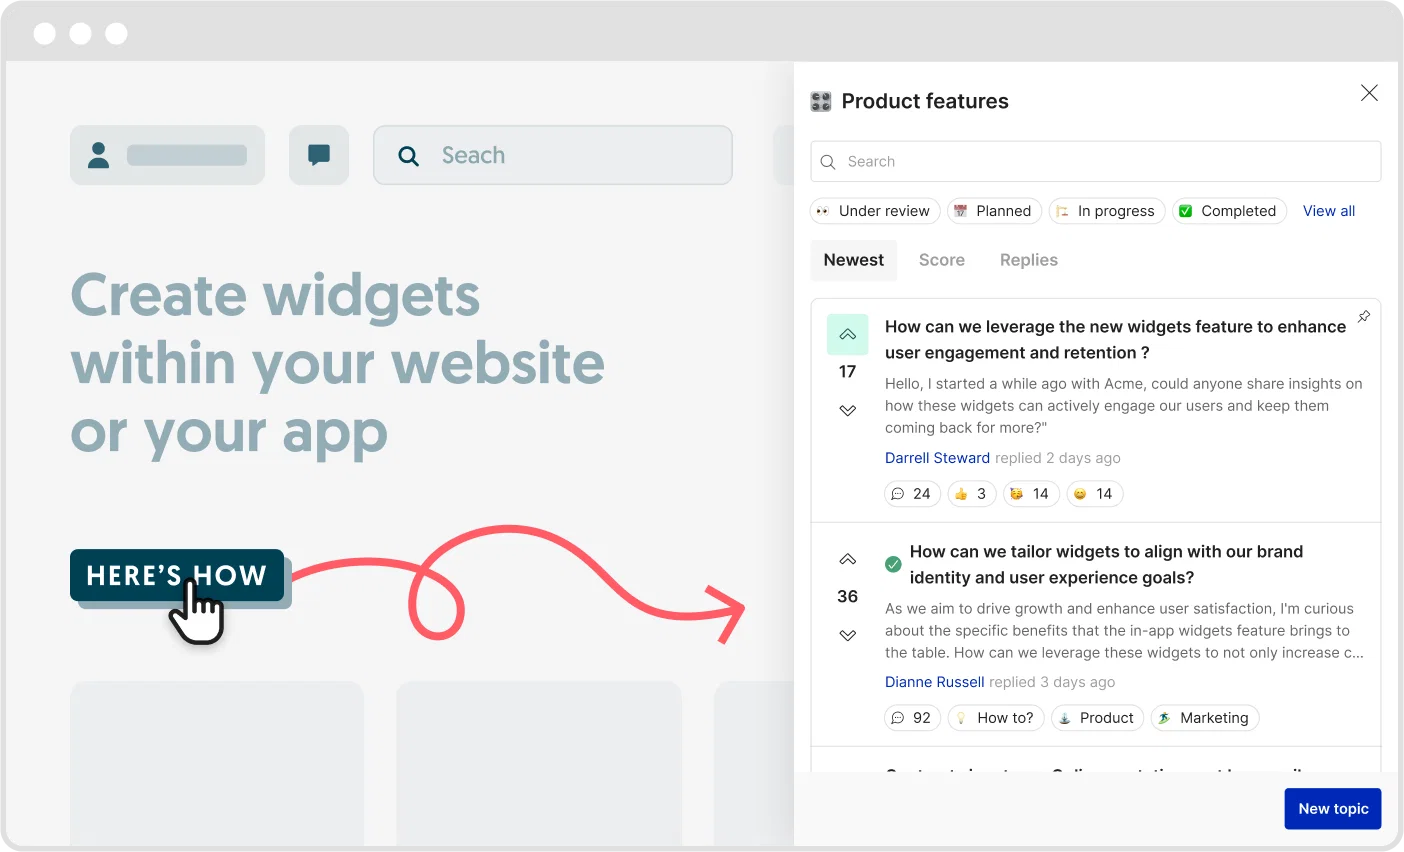Toggle the Under review status filter
This screenshot has height=852, width=1404.
[x=875, y=211]
